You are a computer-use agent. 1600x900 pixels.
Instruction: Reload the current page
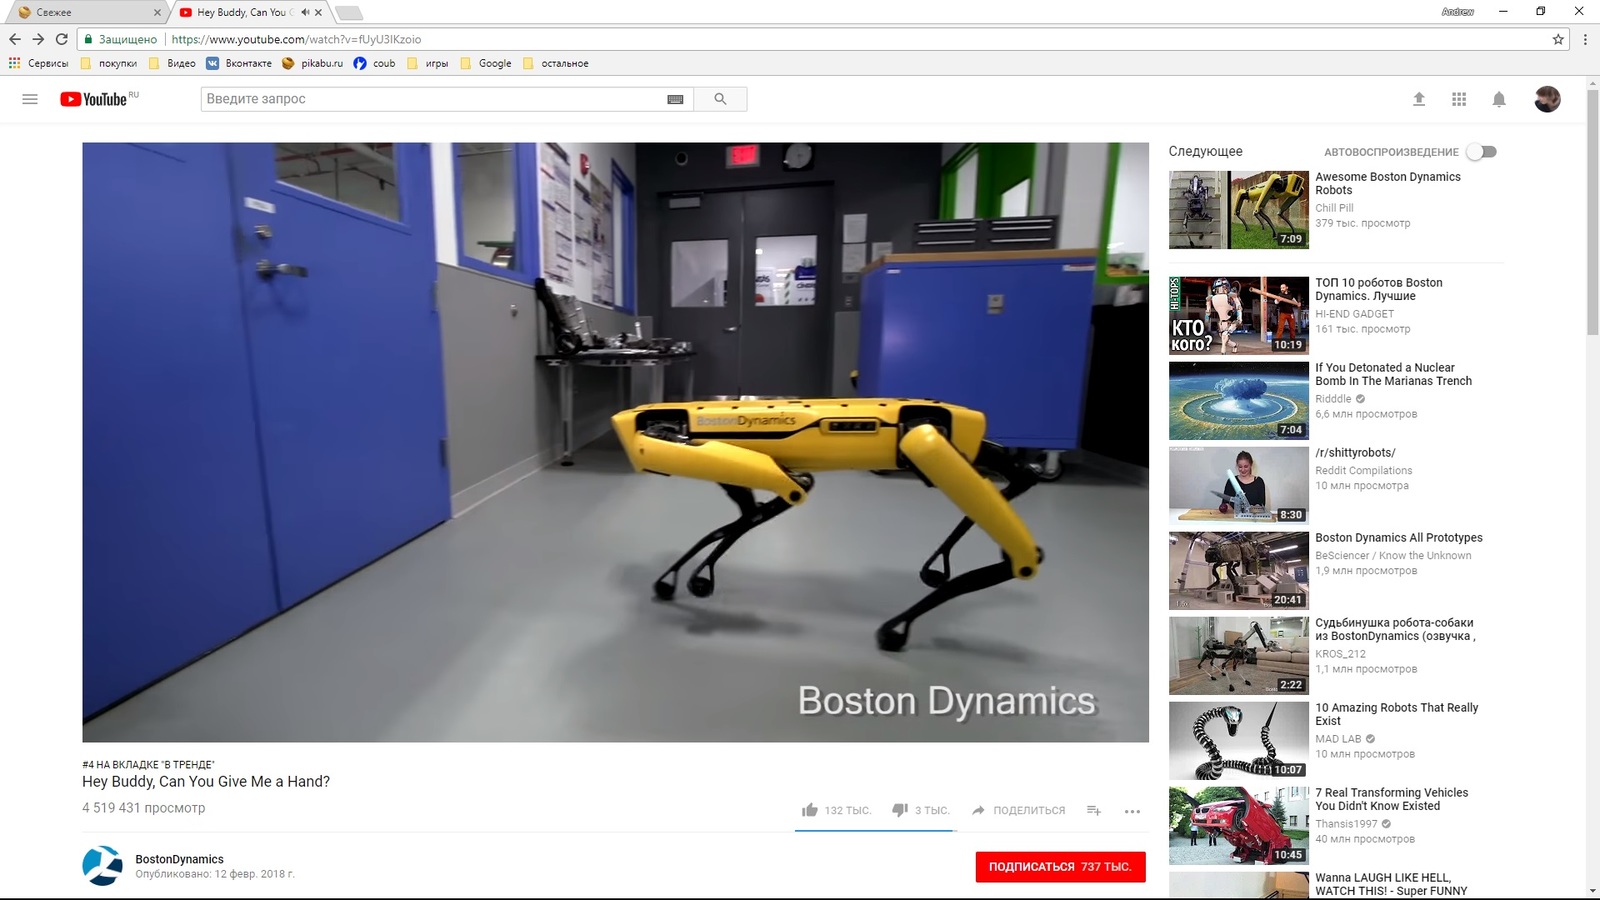click(62, 39)
